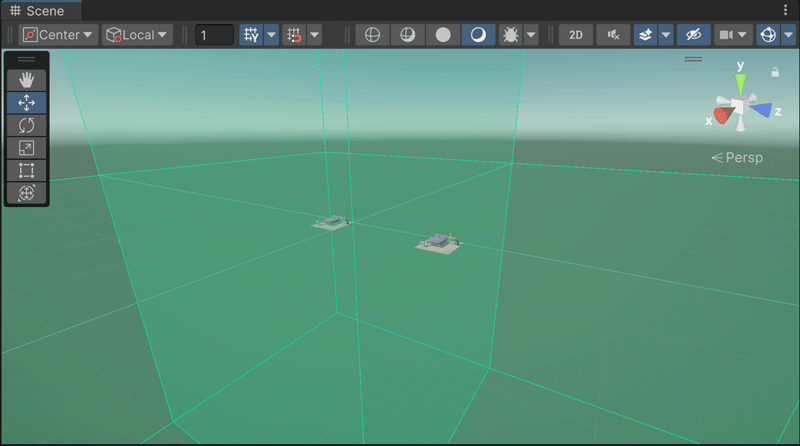Select the Scene tab
The height and width of the screenshot is (446, 800).
pyautogui.click(x=38, y=10)
